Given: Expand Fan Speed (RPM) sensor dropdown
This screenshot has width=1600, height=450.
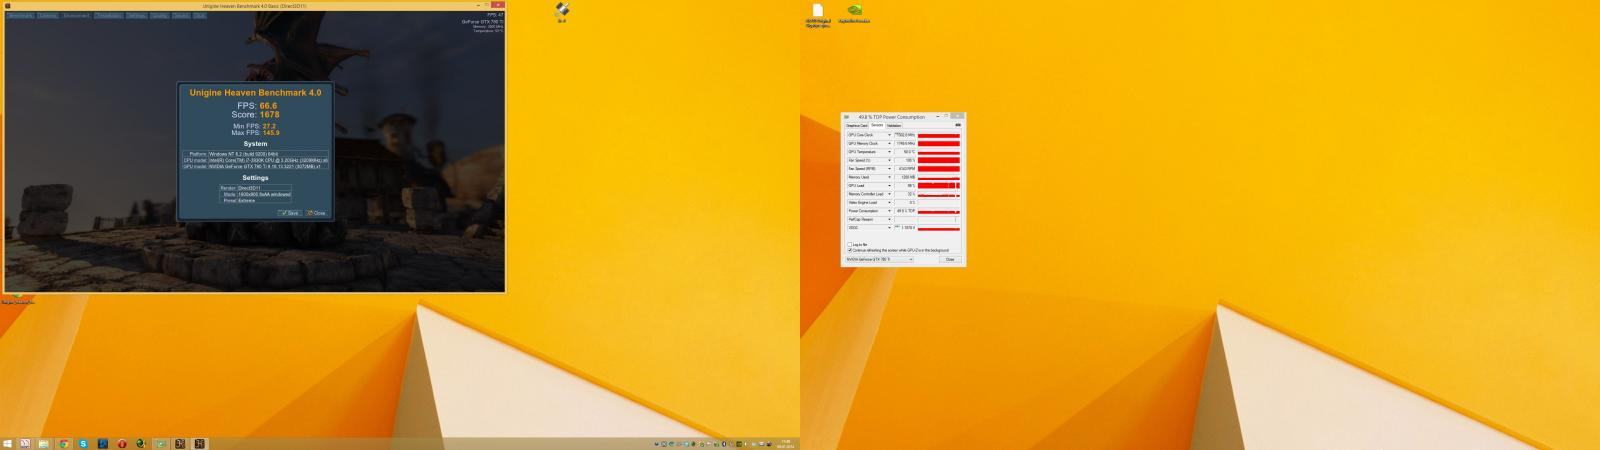Looking at the screenshot, I should click(x=889, y=169).
